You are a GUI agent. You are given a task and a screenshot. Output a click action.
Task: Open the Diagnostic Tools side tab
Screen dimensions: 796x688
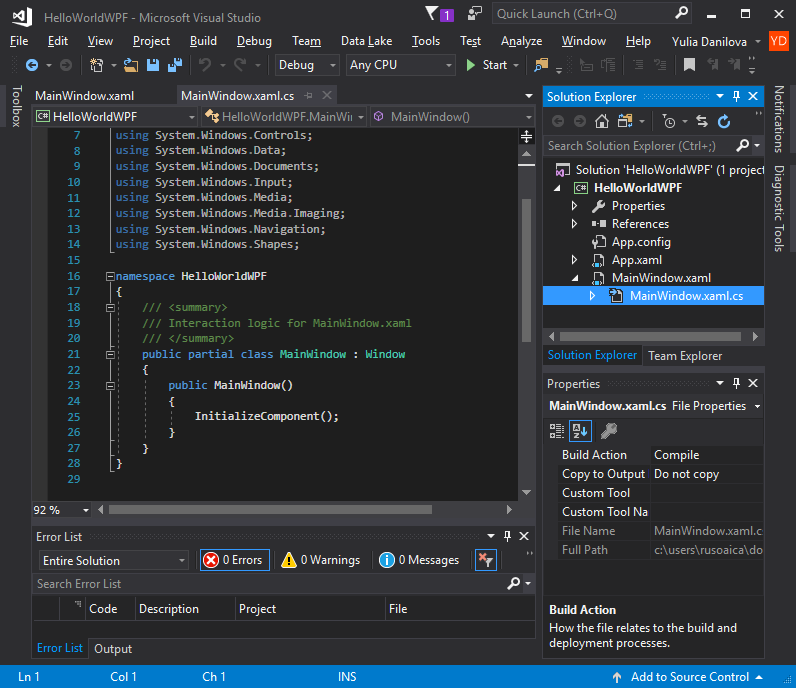pyautogui.click(x=779, y=208)
